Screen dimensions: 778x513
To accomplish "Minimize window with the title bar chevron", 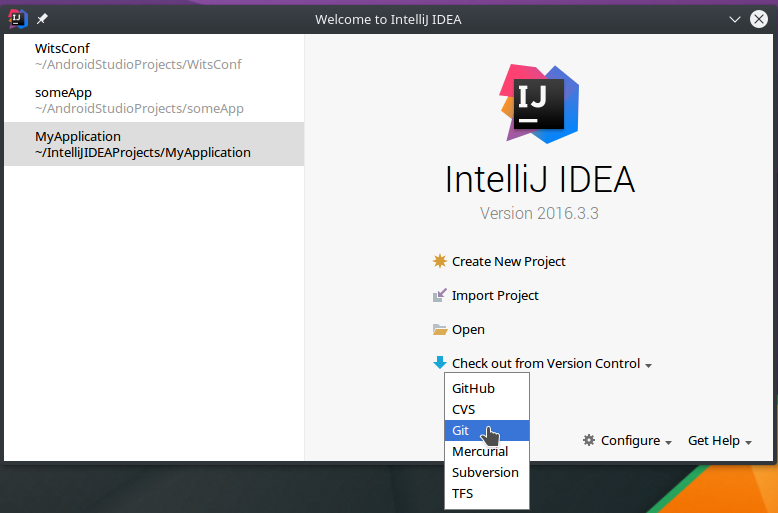I will 735,19.
